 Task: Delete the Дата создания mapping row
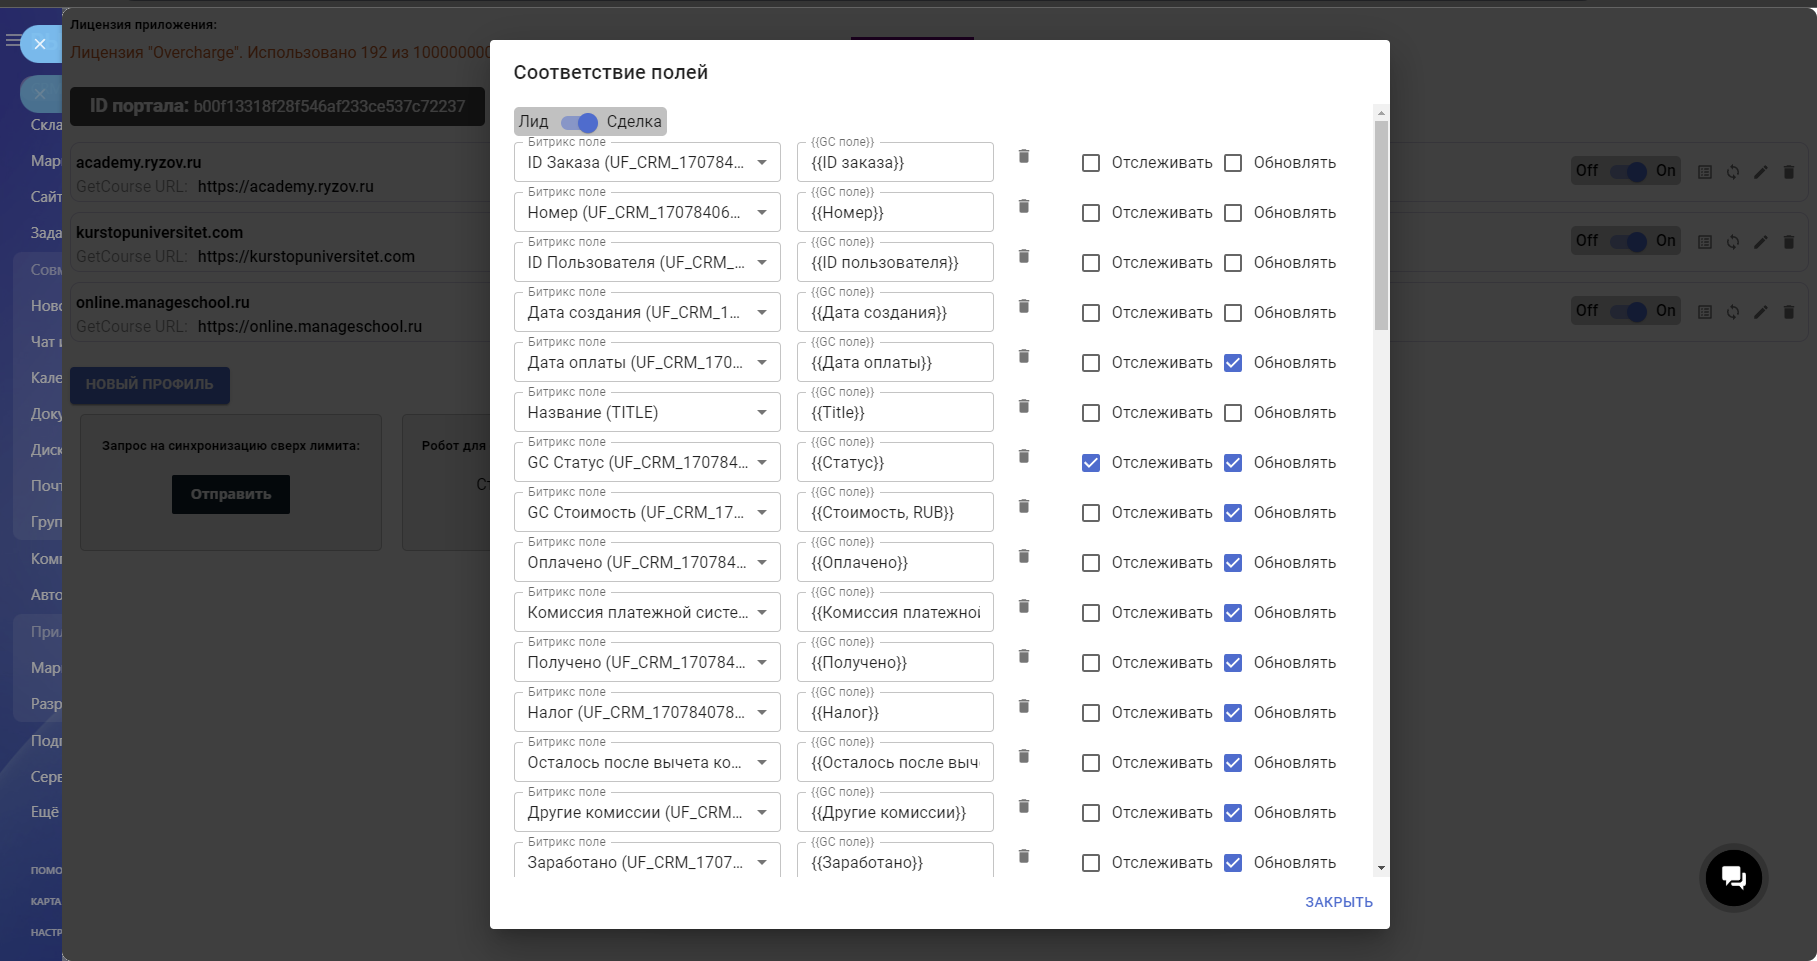point(1023,307)
